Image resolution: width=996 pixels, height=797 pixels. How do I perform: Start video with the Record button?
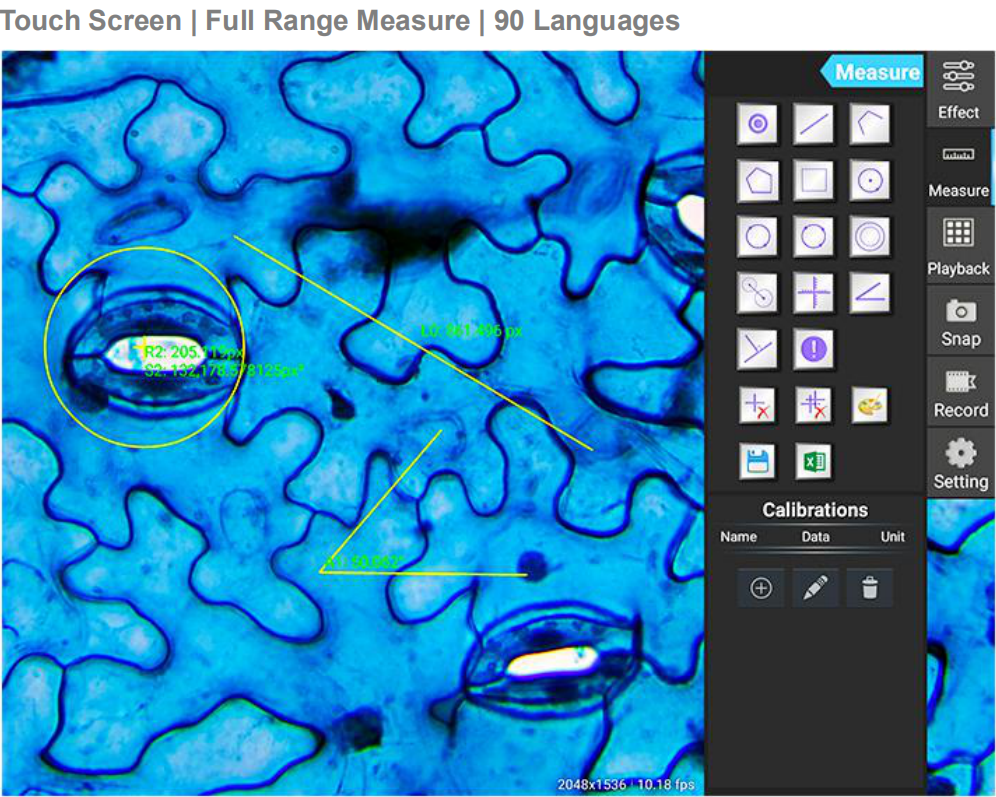coord(960,392)
